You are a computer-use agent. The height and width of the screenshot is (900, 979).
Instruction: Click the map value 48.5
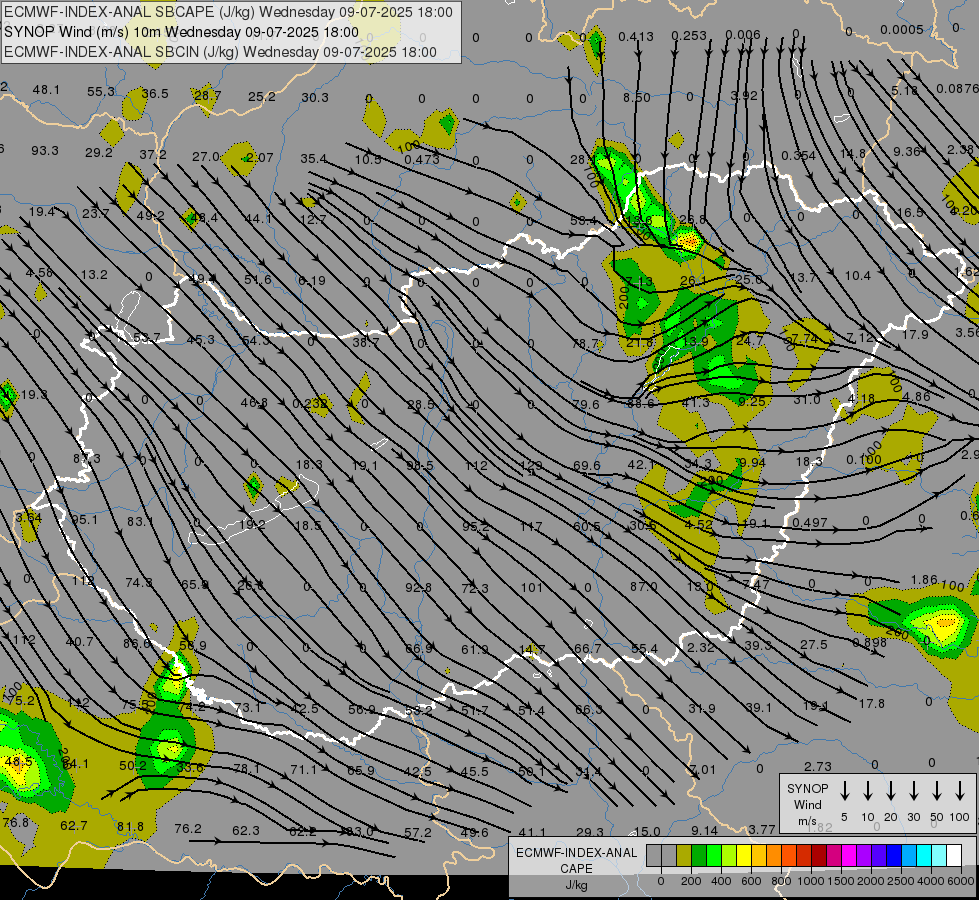click(18, 762)
